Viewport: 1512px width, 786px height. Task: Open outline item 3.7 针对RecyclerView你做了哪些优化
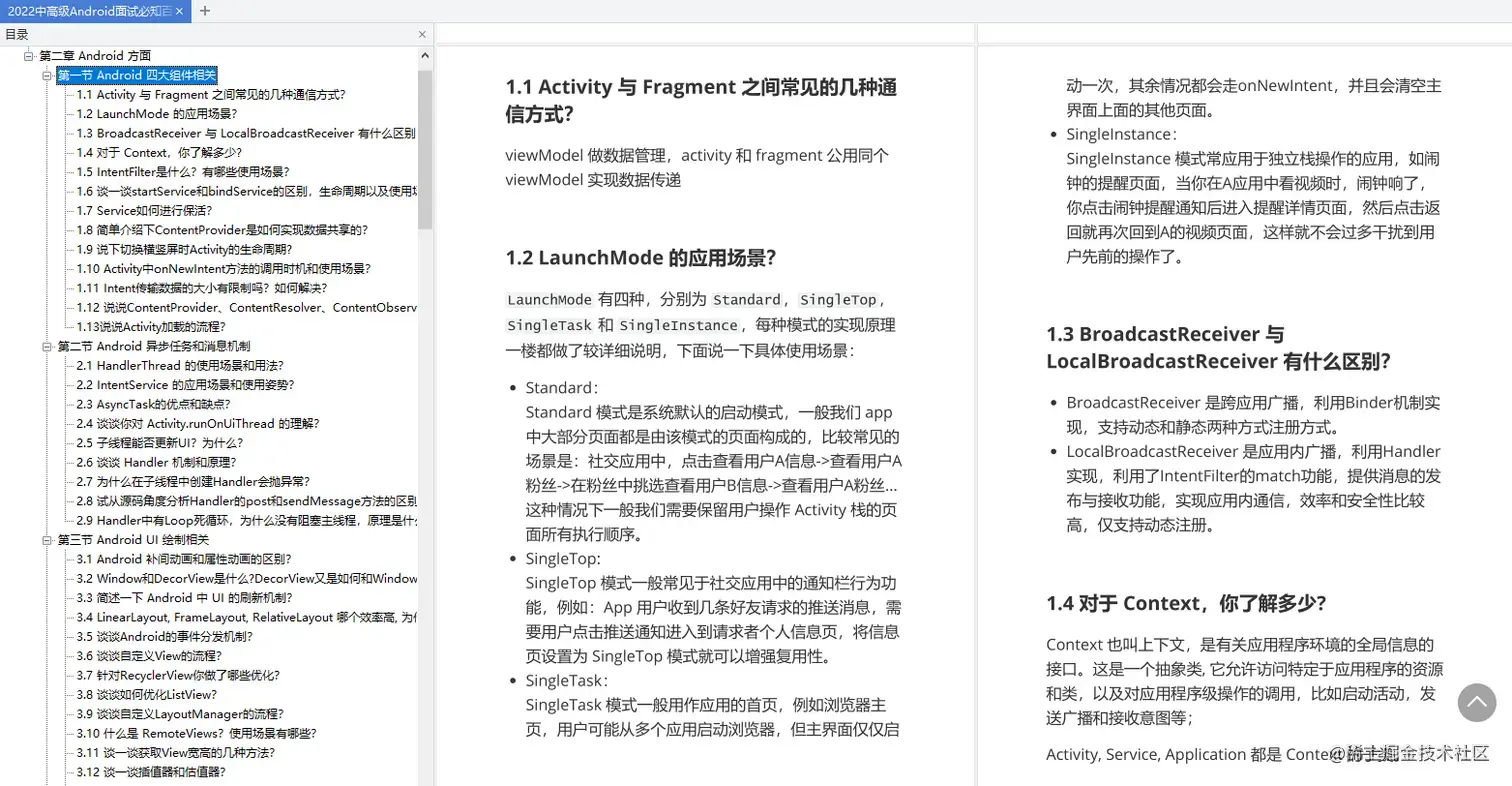178,675
